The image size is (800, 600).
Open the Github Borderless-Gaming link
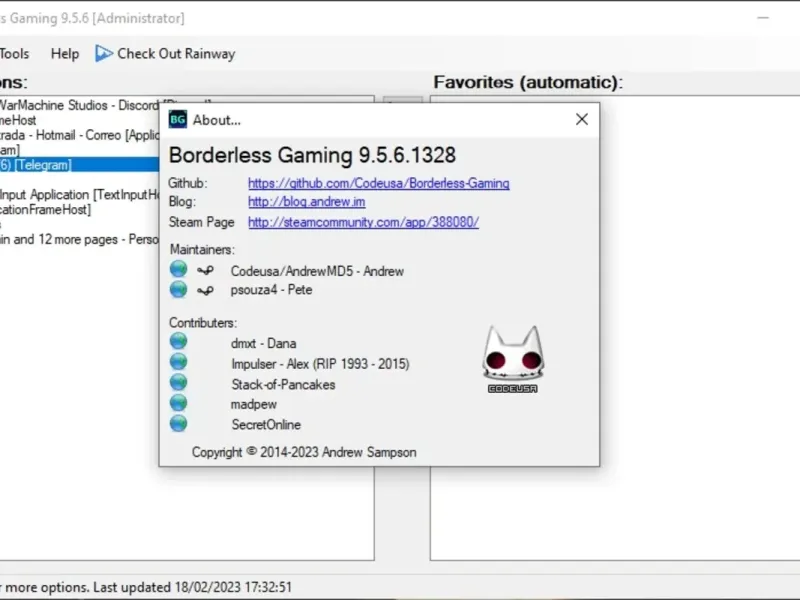pos(379,183)
